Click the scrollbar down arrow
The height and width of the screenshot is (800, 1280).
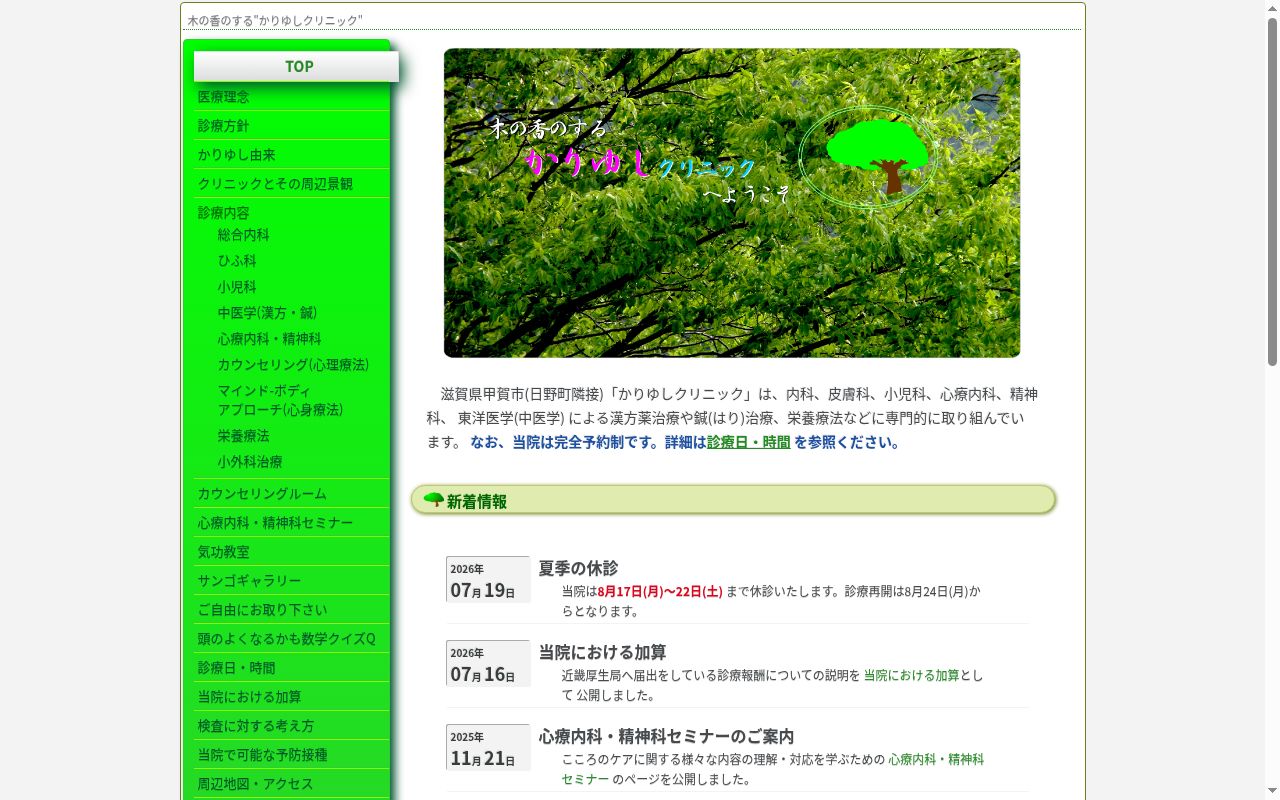tap(1272, 792)
